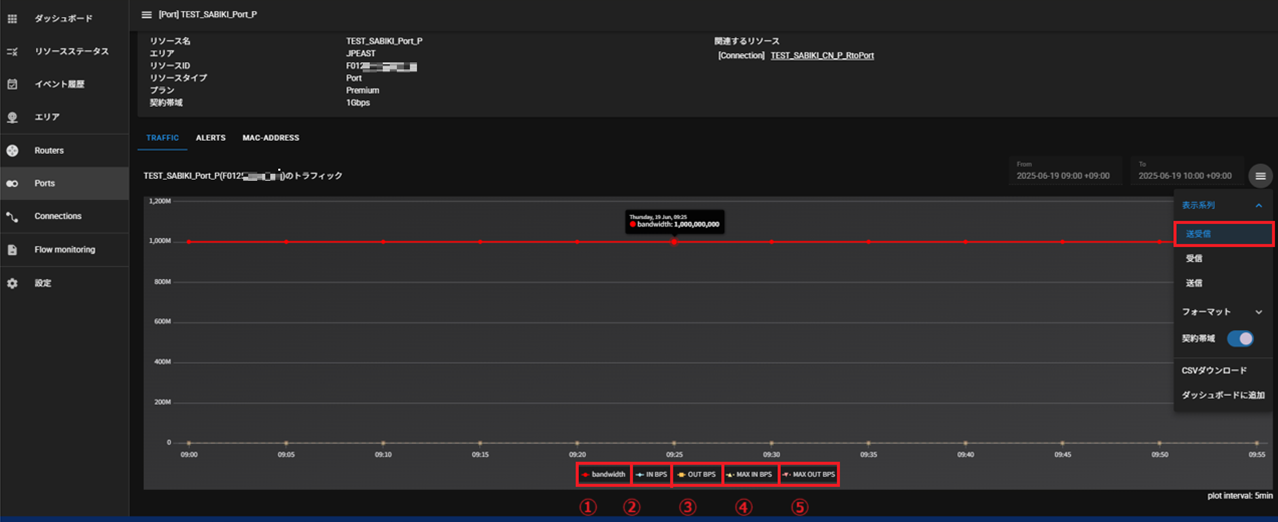Click the Routers icon in sidebar
This screenshot has width=1278, height=522.
pyautogui.click(x=12, y=151)
